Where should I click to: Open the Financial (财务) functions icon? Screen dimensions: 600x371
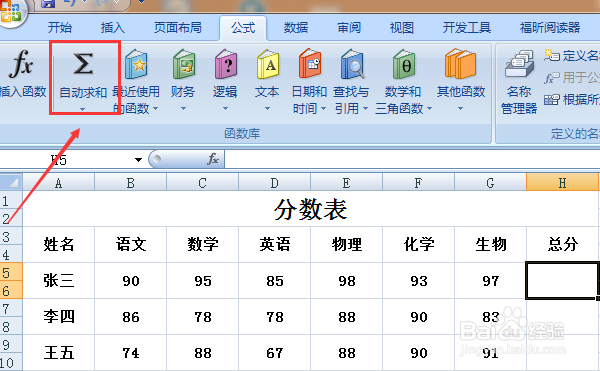183,63
